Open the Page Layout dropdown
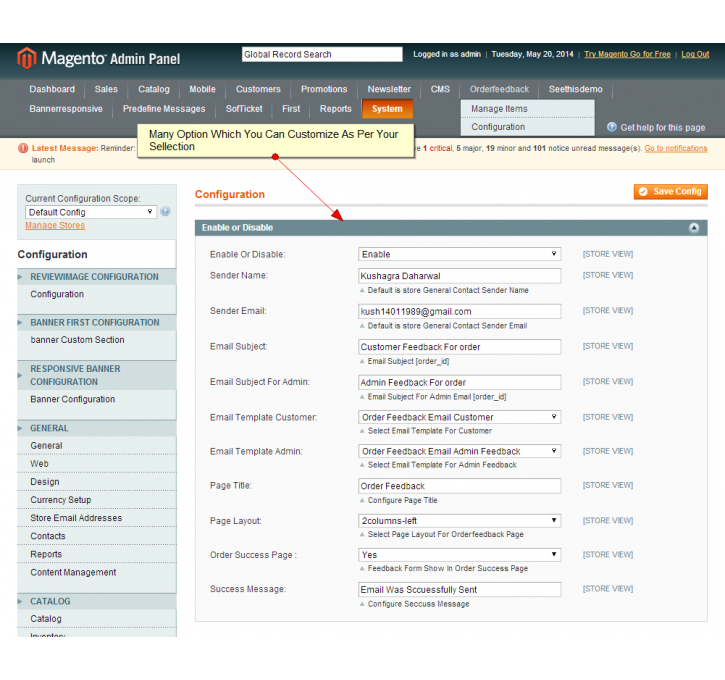This screenshot has width=725, height=680. click(x=460, y=521)
